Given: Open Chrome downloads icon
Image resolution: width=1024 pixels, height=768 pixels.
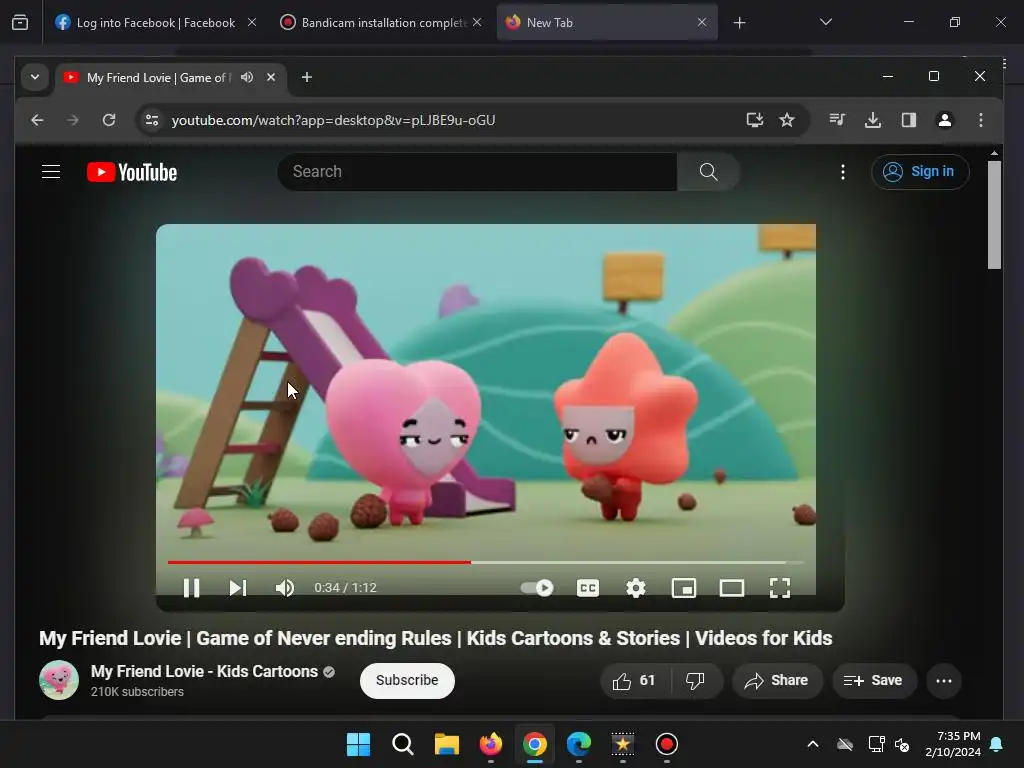Looking at the screenshot, I should coord(872,120).
